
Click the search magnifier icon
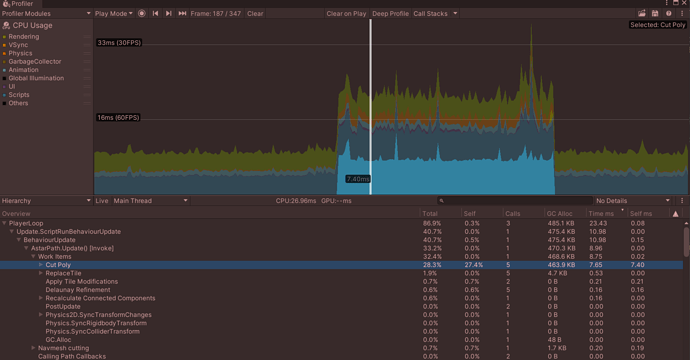[x=441, y=201]
